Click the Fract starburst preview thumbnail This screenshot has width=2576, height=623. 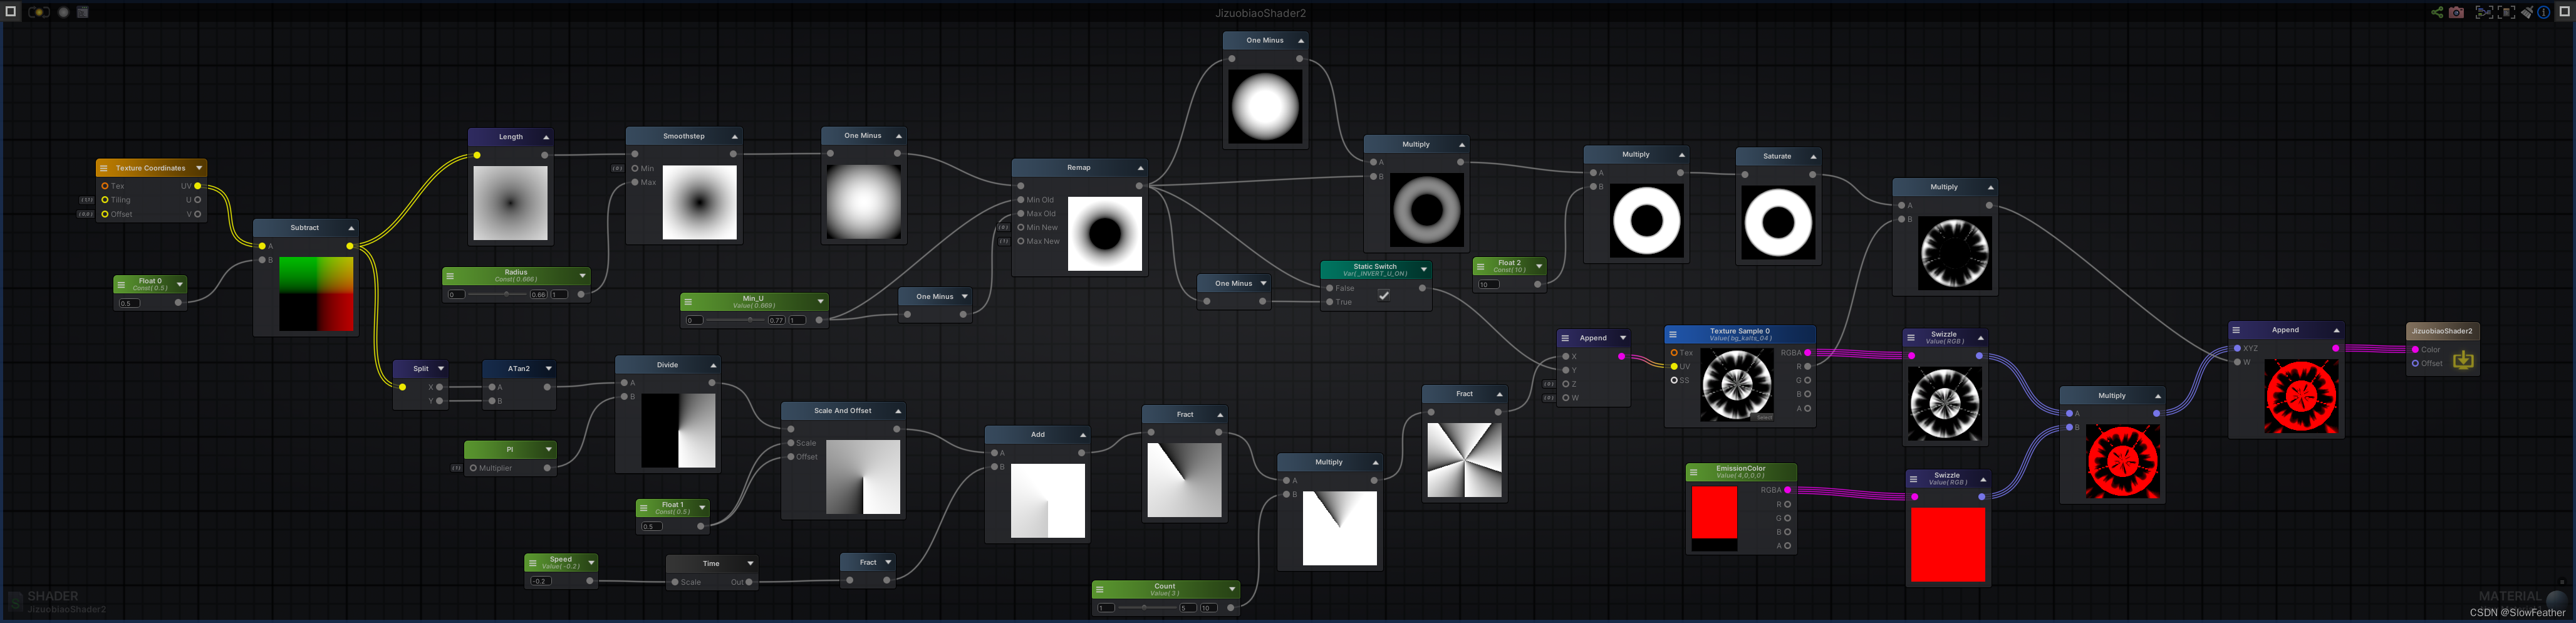1464,460
